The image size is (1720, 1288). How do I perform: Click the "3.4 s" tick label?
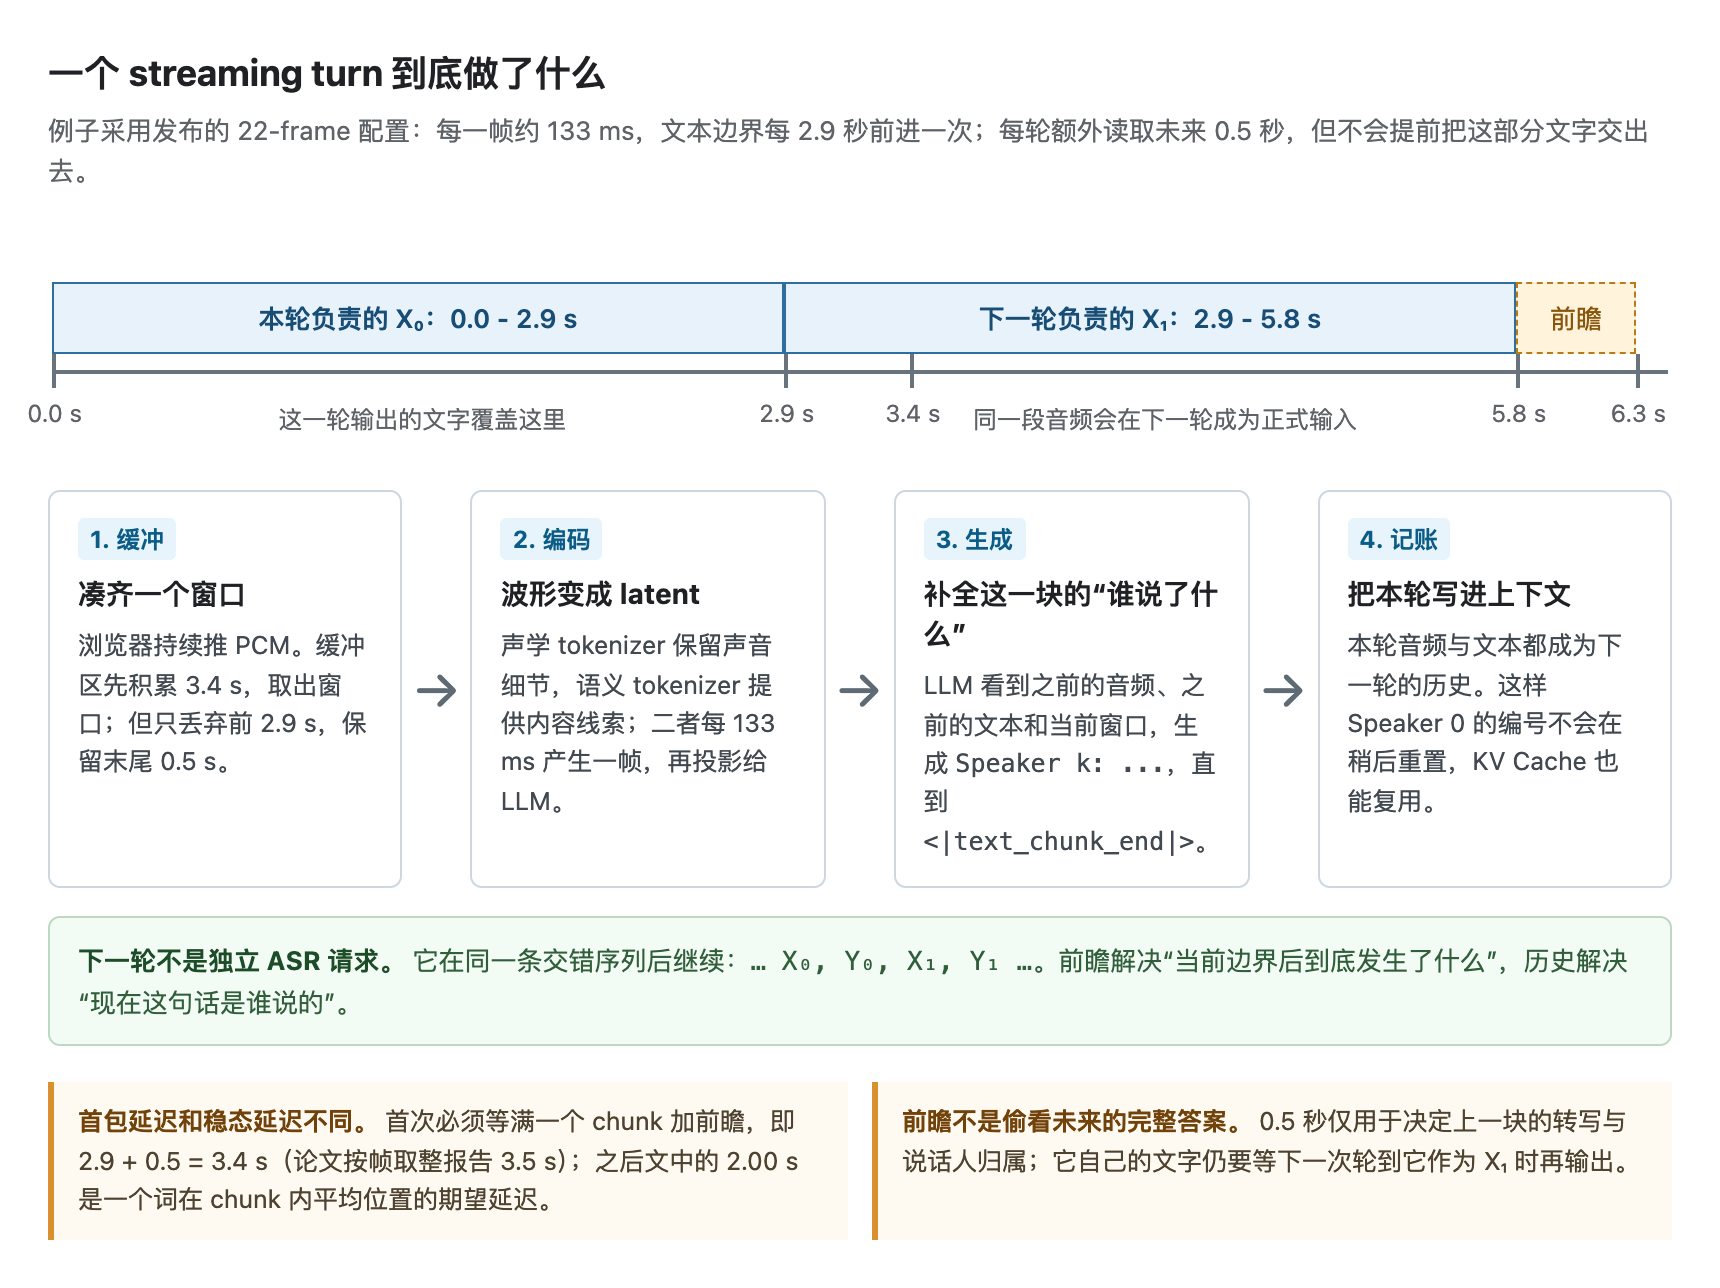point(913,414)
